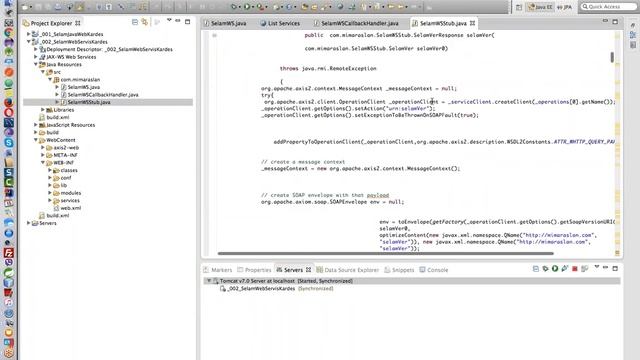Open the Markers view tab
The image size is (640, 360).
(x=218, y=270)
